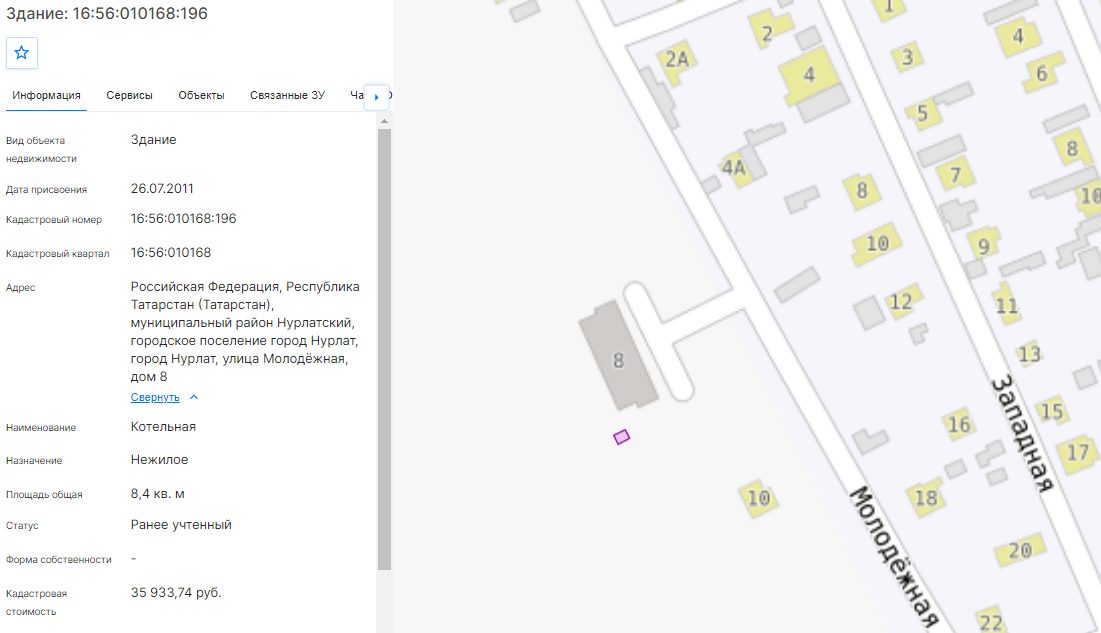Image resolution: width=1101 pixels, height=633 pixels.
Task: Click house 18 on the map
Action: [926, 498]
